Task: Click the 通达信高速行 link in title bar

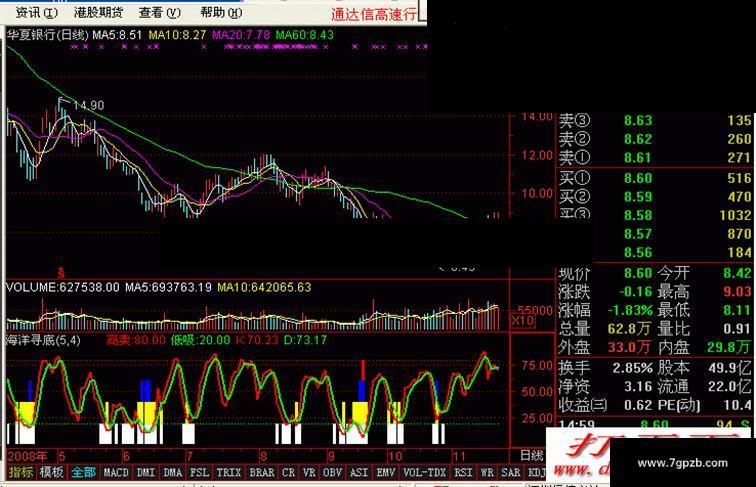Action: coord(374,14)
